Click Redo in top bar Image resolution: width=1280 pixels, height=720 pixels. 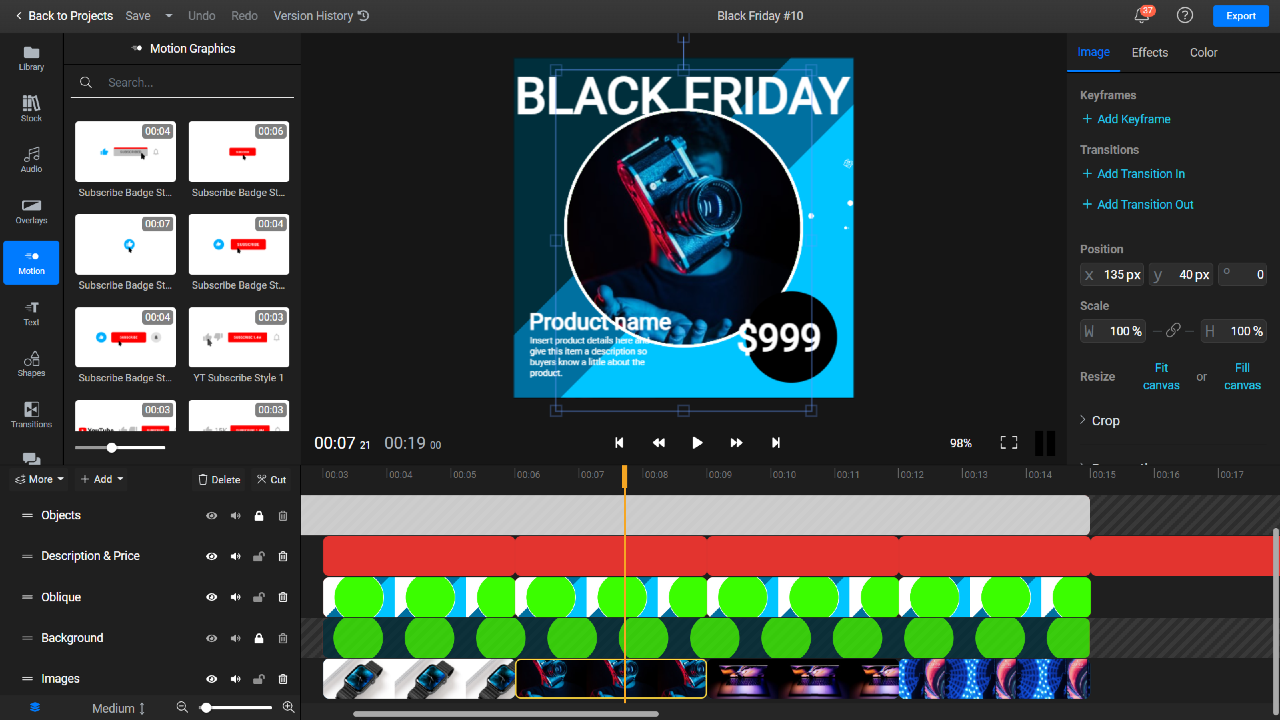coord(244,16)
